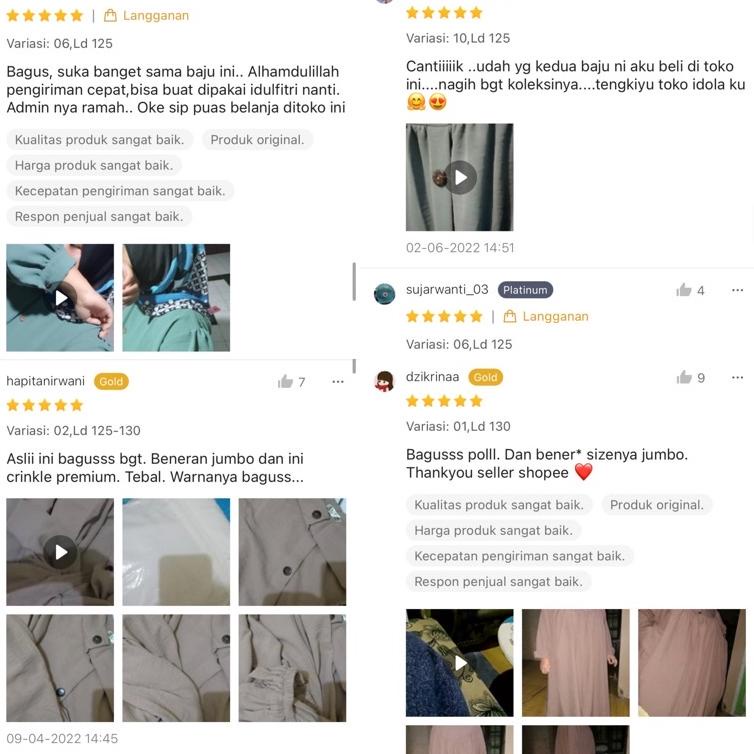Like hapitanirwani's review with thumbs-up icon

285,381
